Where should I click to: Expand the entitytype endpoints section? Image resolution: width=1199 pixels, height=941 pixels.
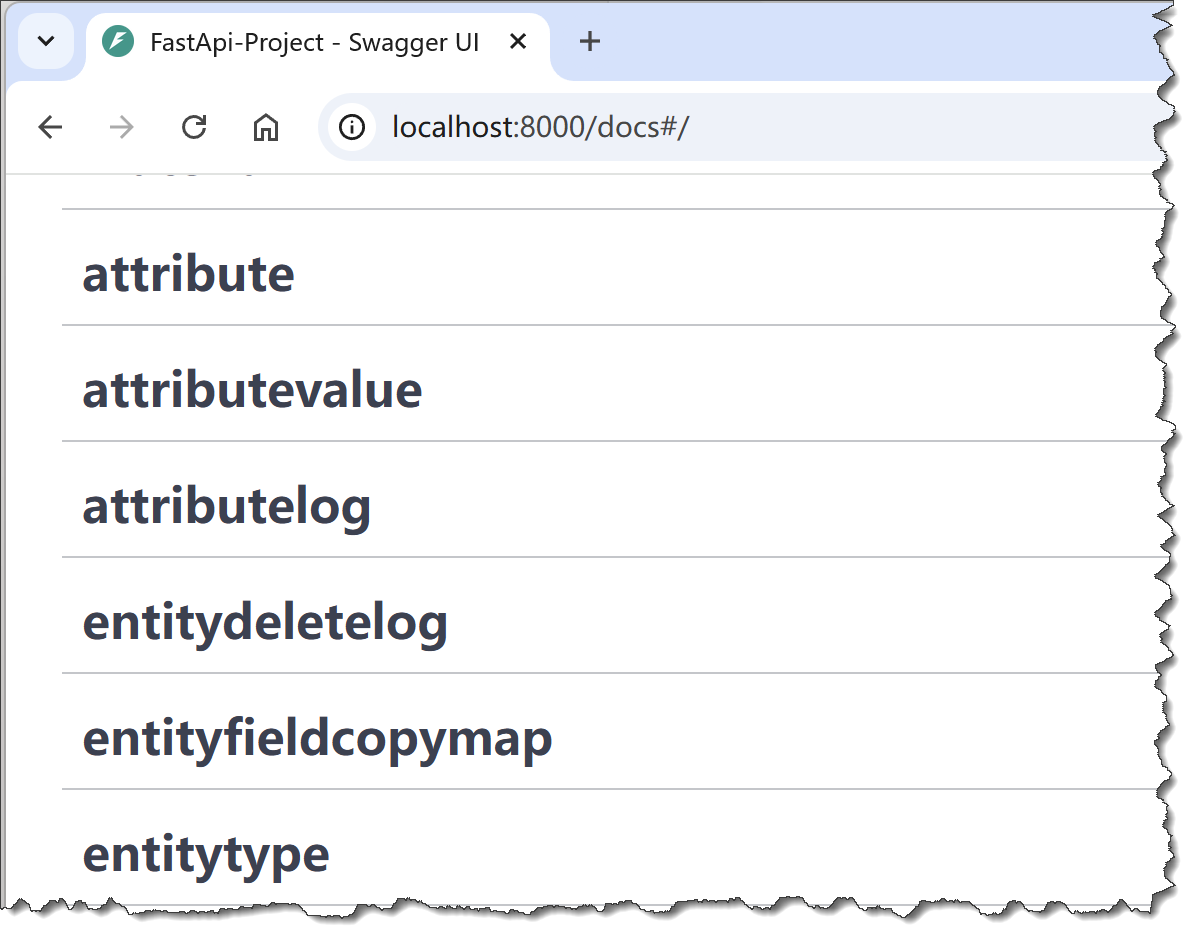point(205,854)
